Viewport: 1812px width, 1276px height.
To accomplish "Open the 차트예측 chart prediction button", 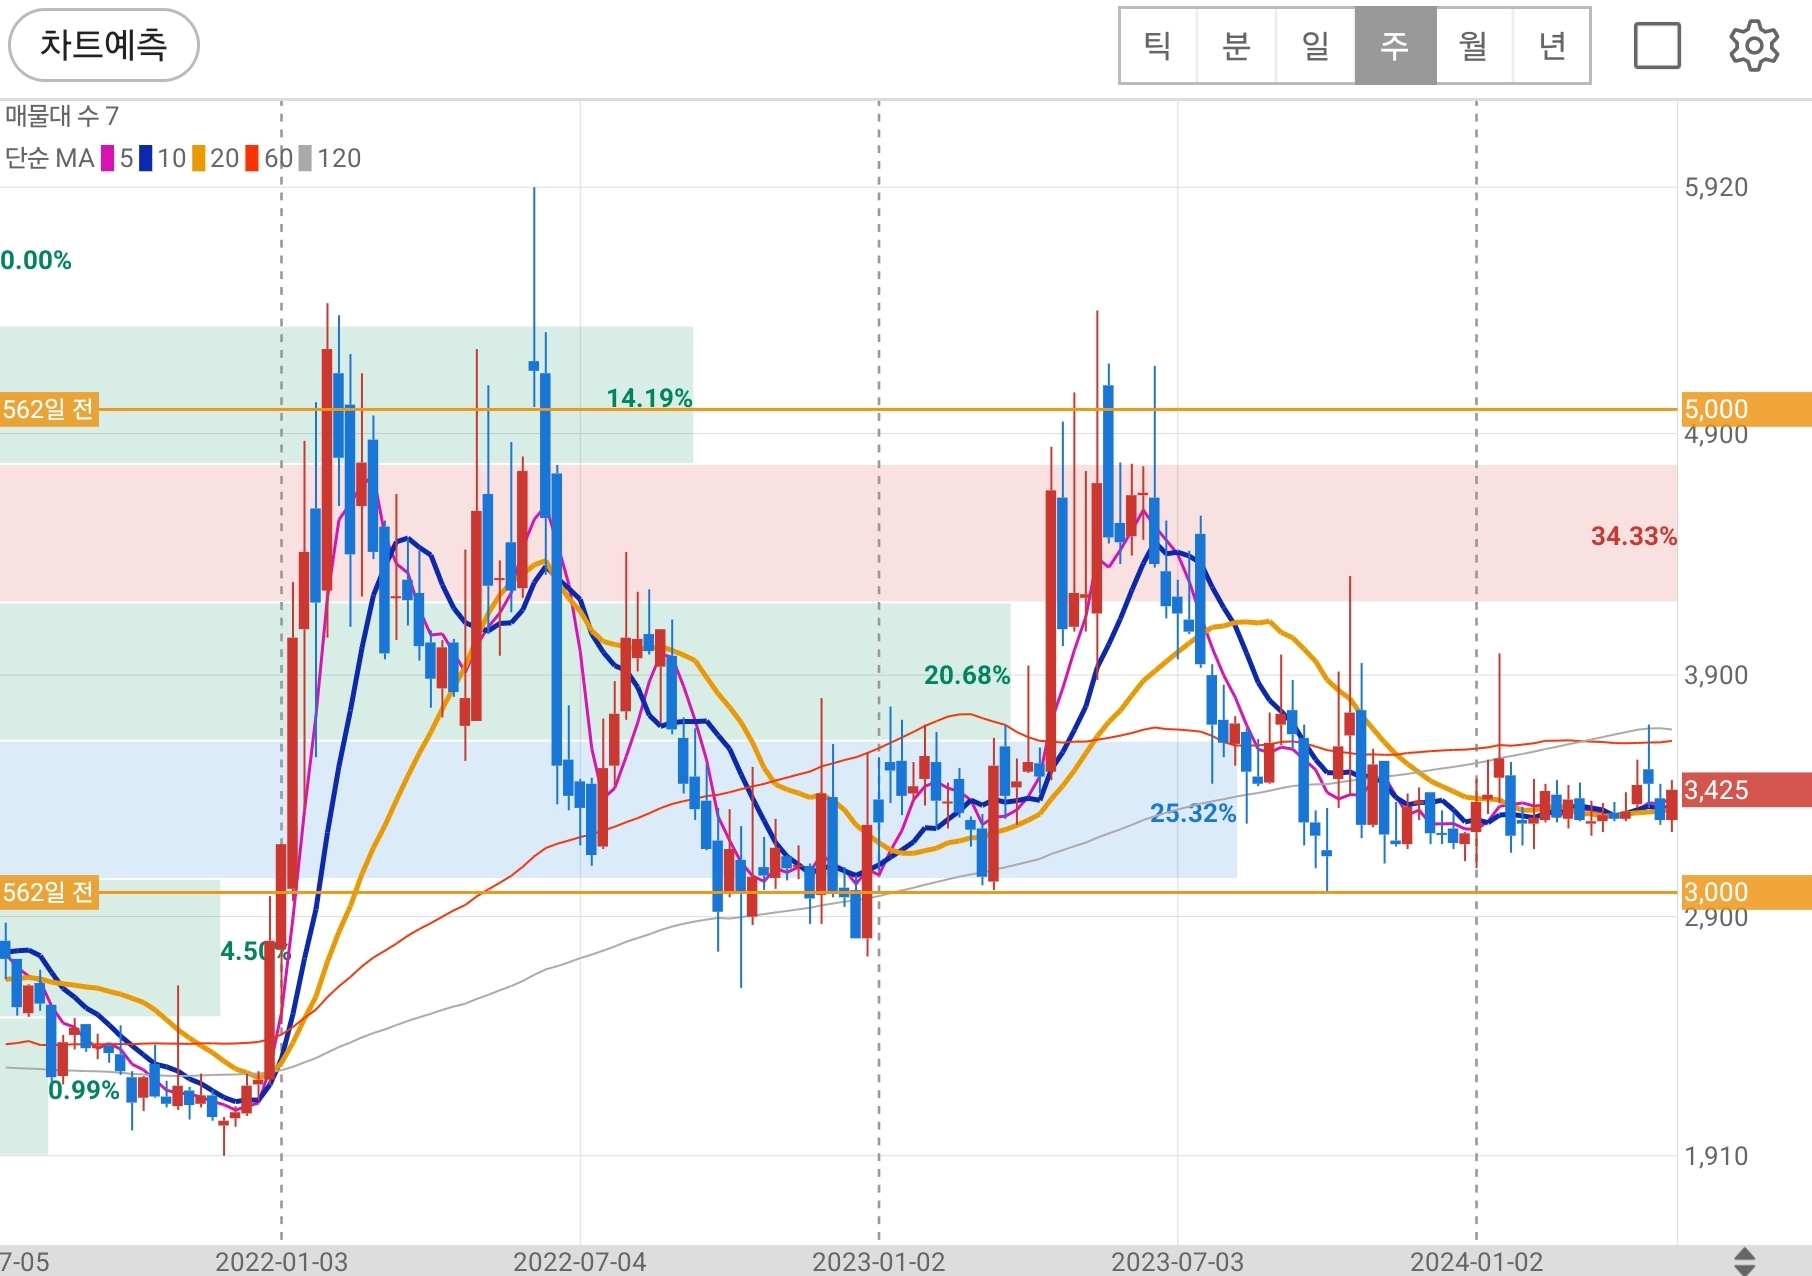I will [x=103, y=45].
